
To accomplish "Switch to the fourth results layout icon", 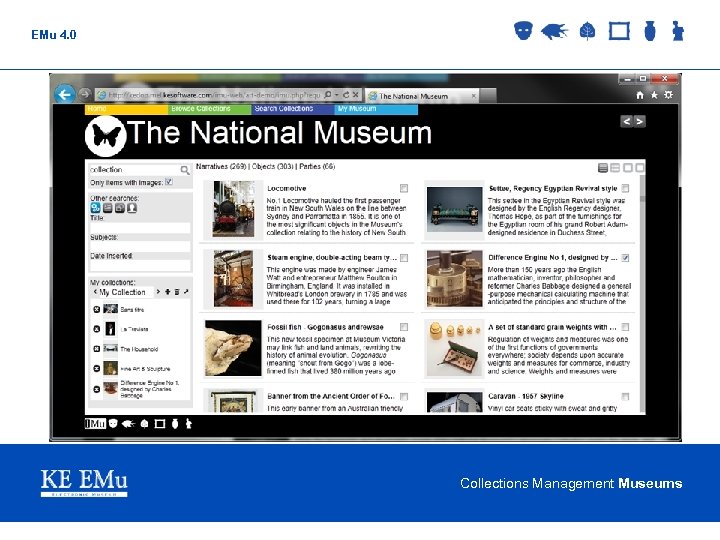I will point(639,168).
